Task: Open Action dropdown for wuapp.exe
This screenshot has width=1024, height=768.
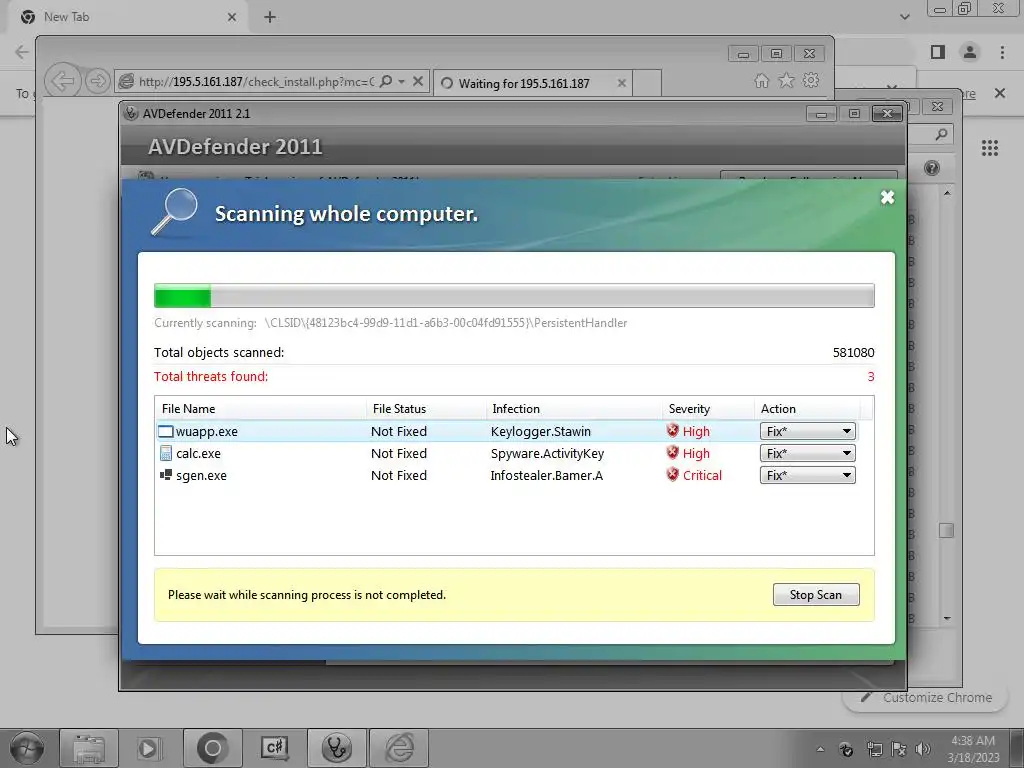Action: pos(807,431)
